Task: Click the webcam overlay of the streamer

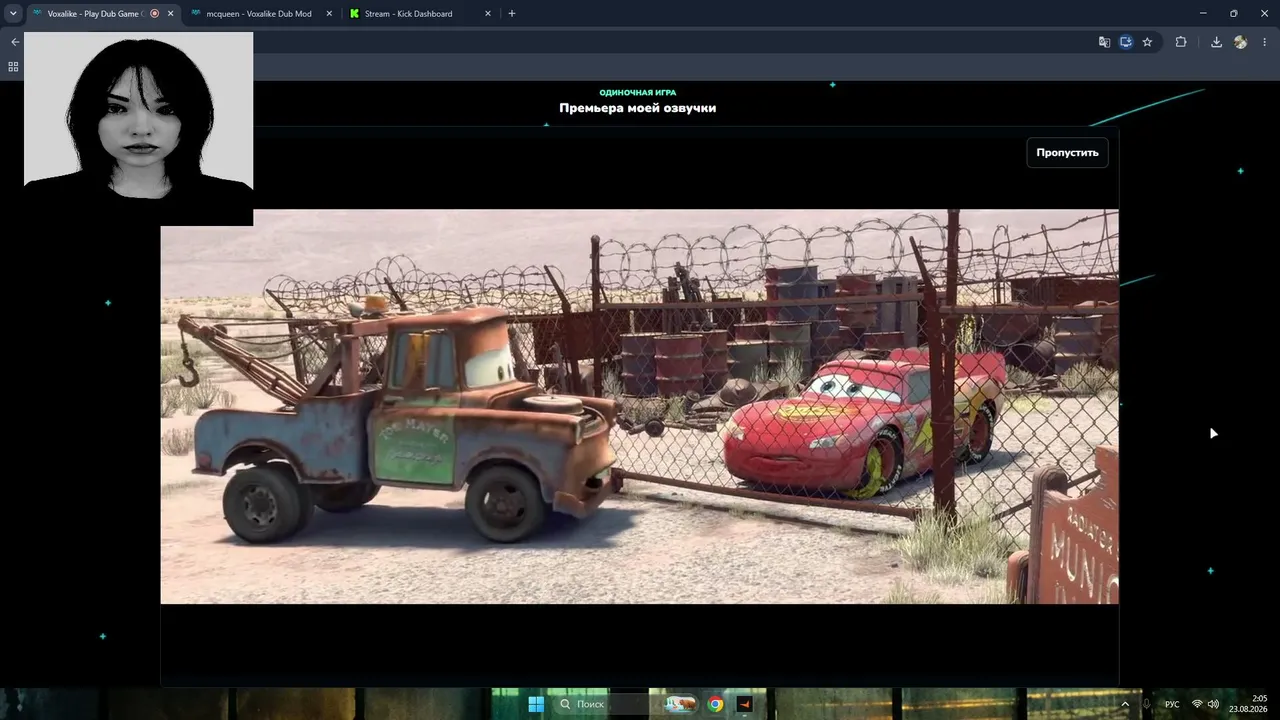Action: click(138, 128)
